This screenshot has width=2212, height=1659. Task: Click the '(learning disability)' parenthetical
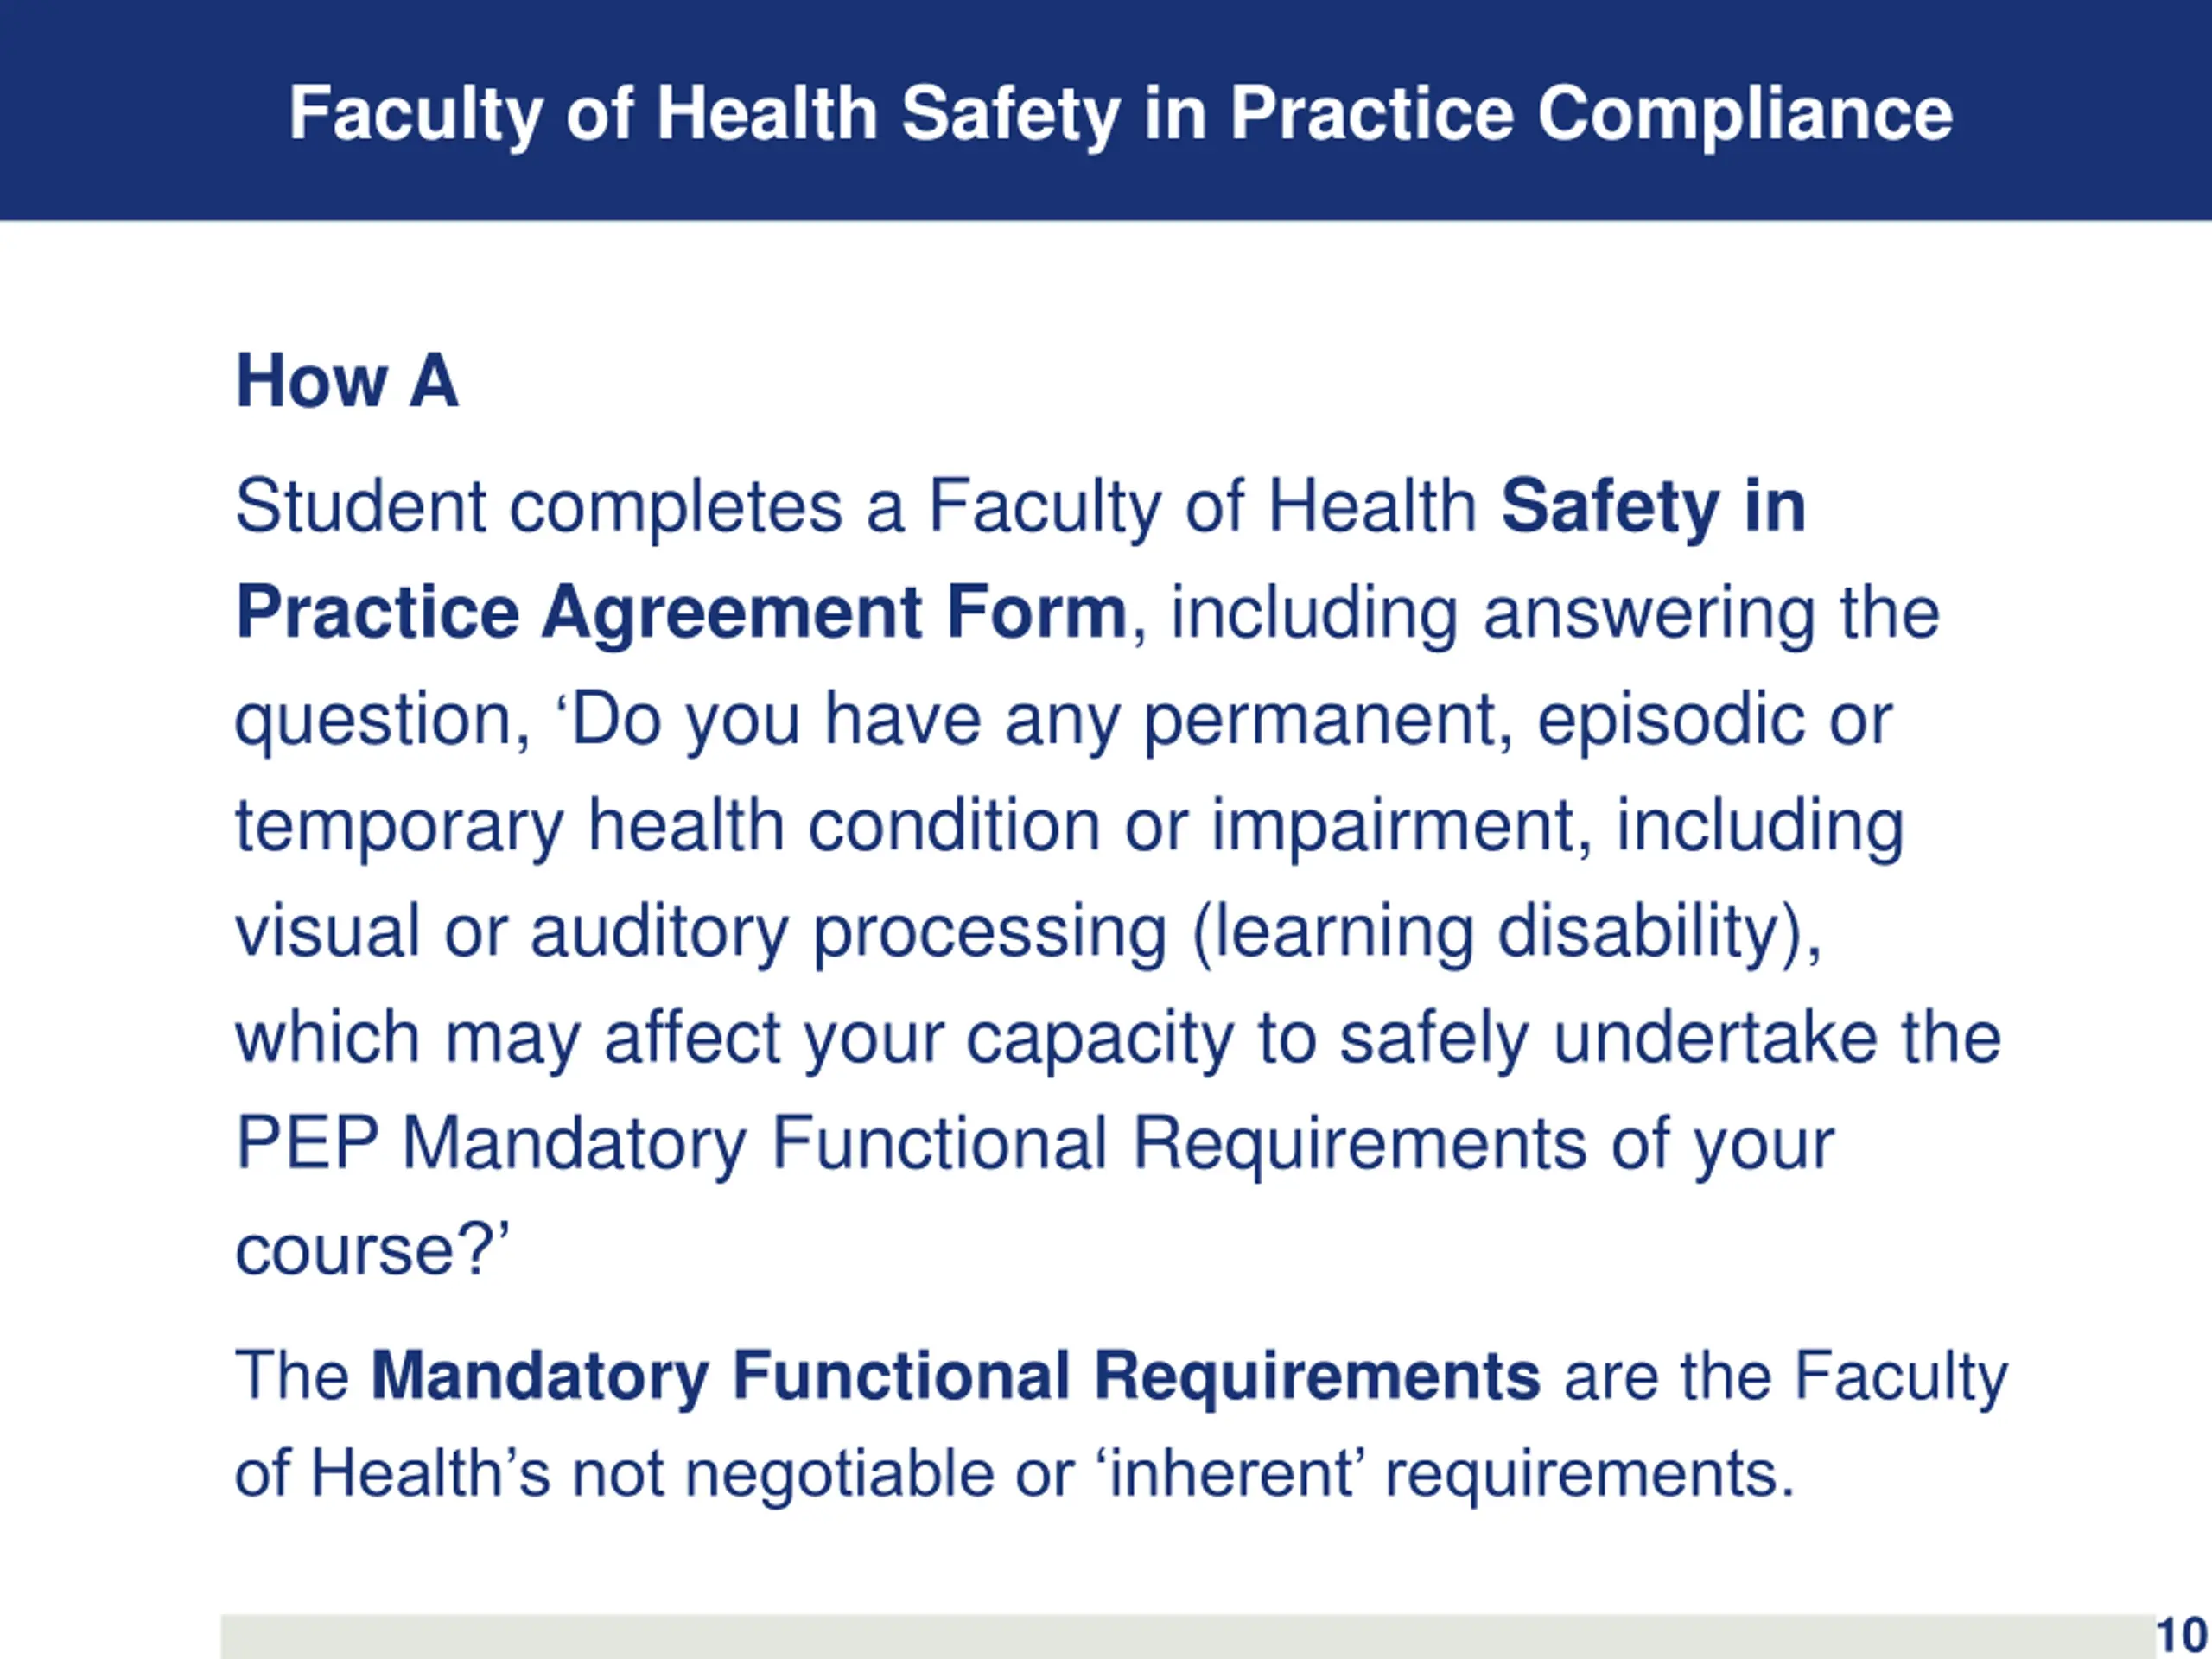pos(1506,932)
